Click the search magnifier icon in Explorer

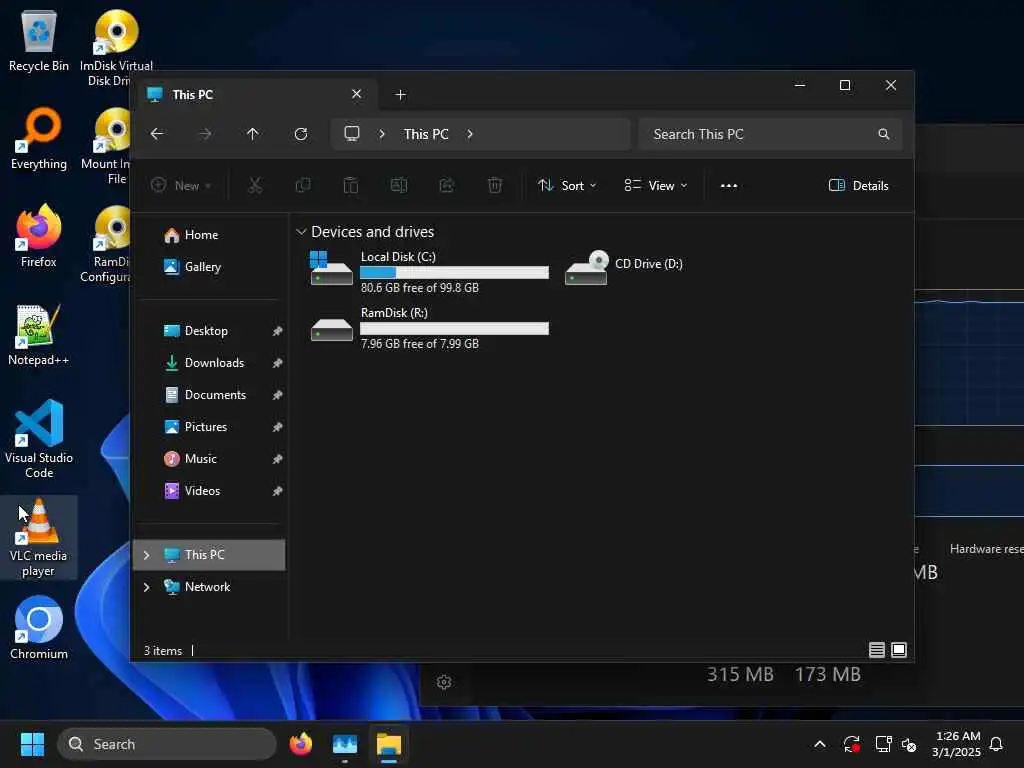[884, 134]
